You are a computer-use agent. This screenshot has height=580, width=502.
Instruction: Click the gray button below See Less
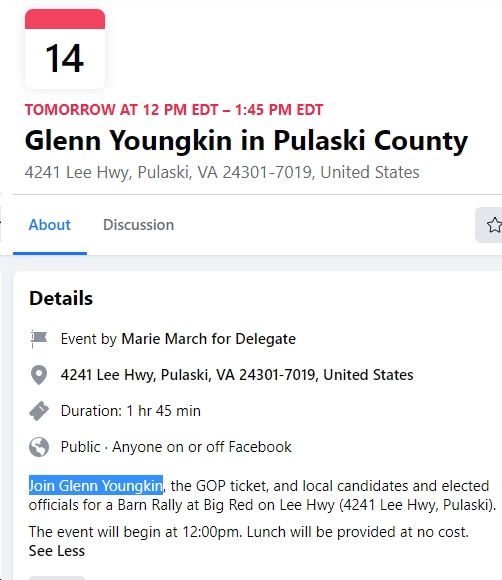(57, 578)
